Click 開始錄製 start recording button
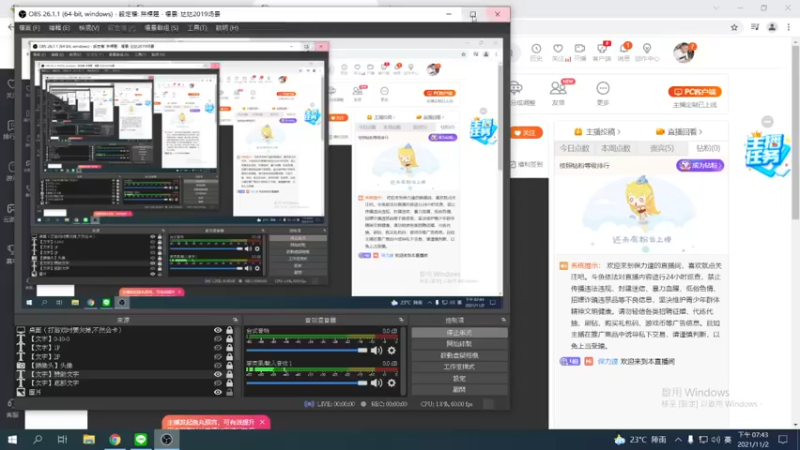The height and width of the screenshot is (450, 800). [459, 344]
